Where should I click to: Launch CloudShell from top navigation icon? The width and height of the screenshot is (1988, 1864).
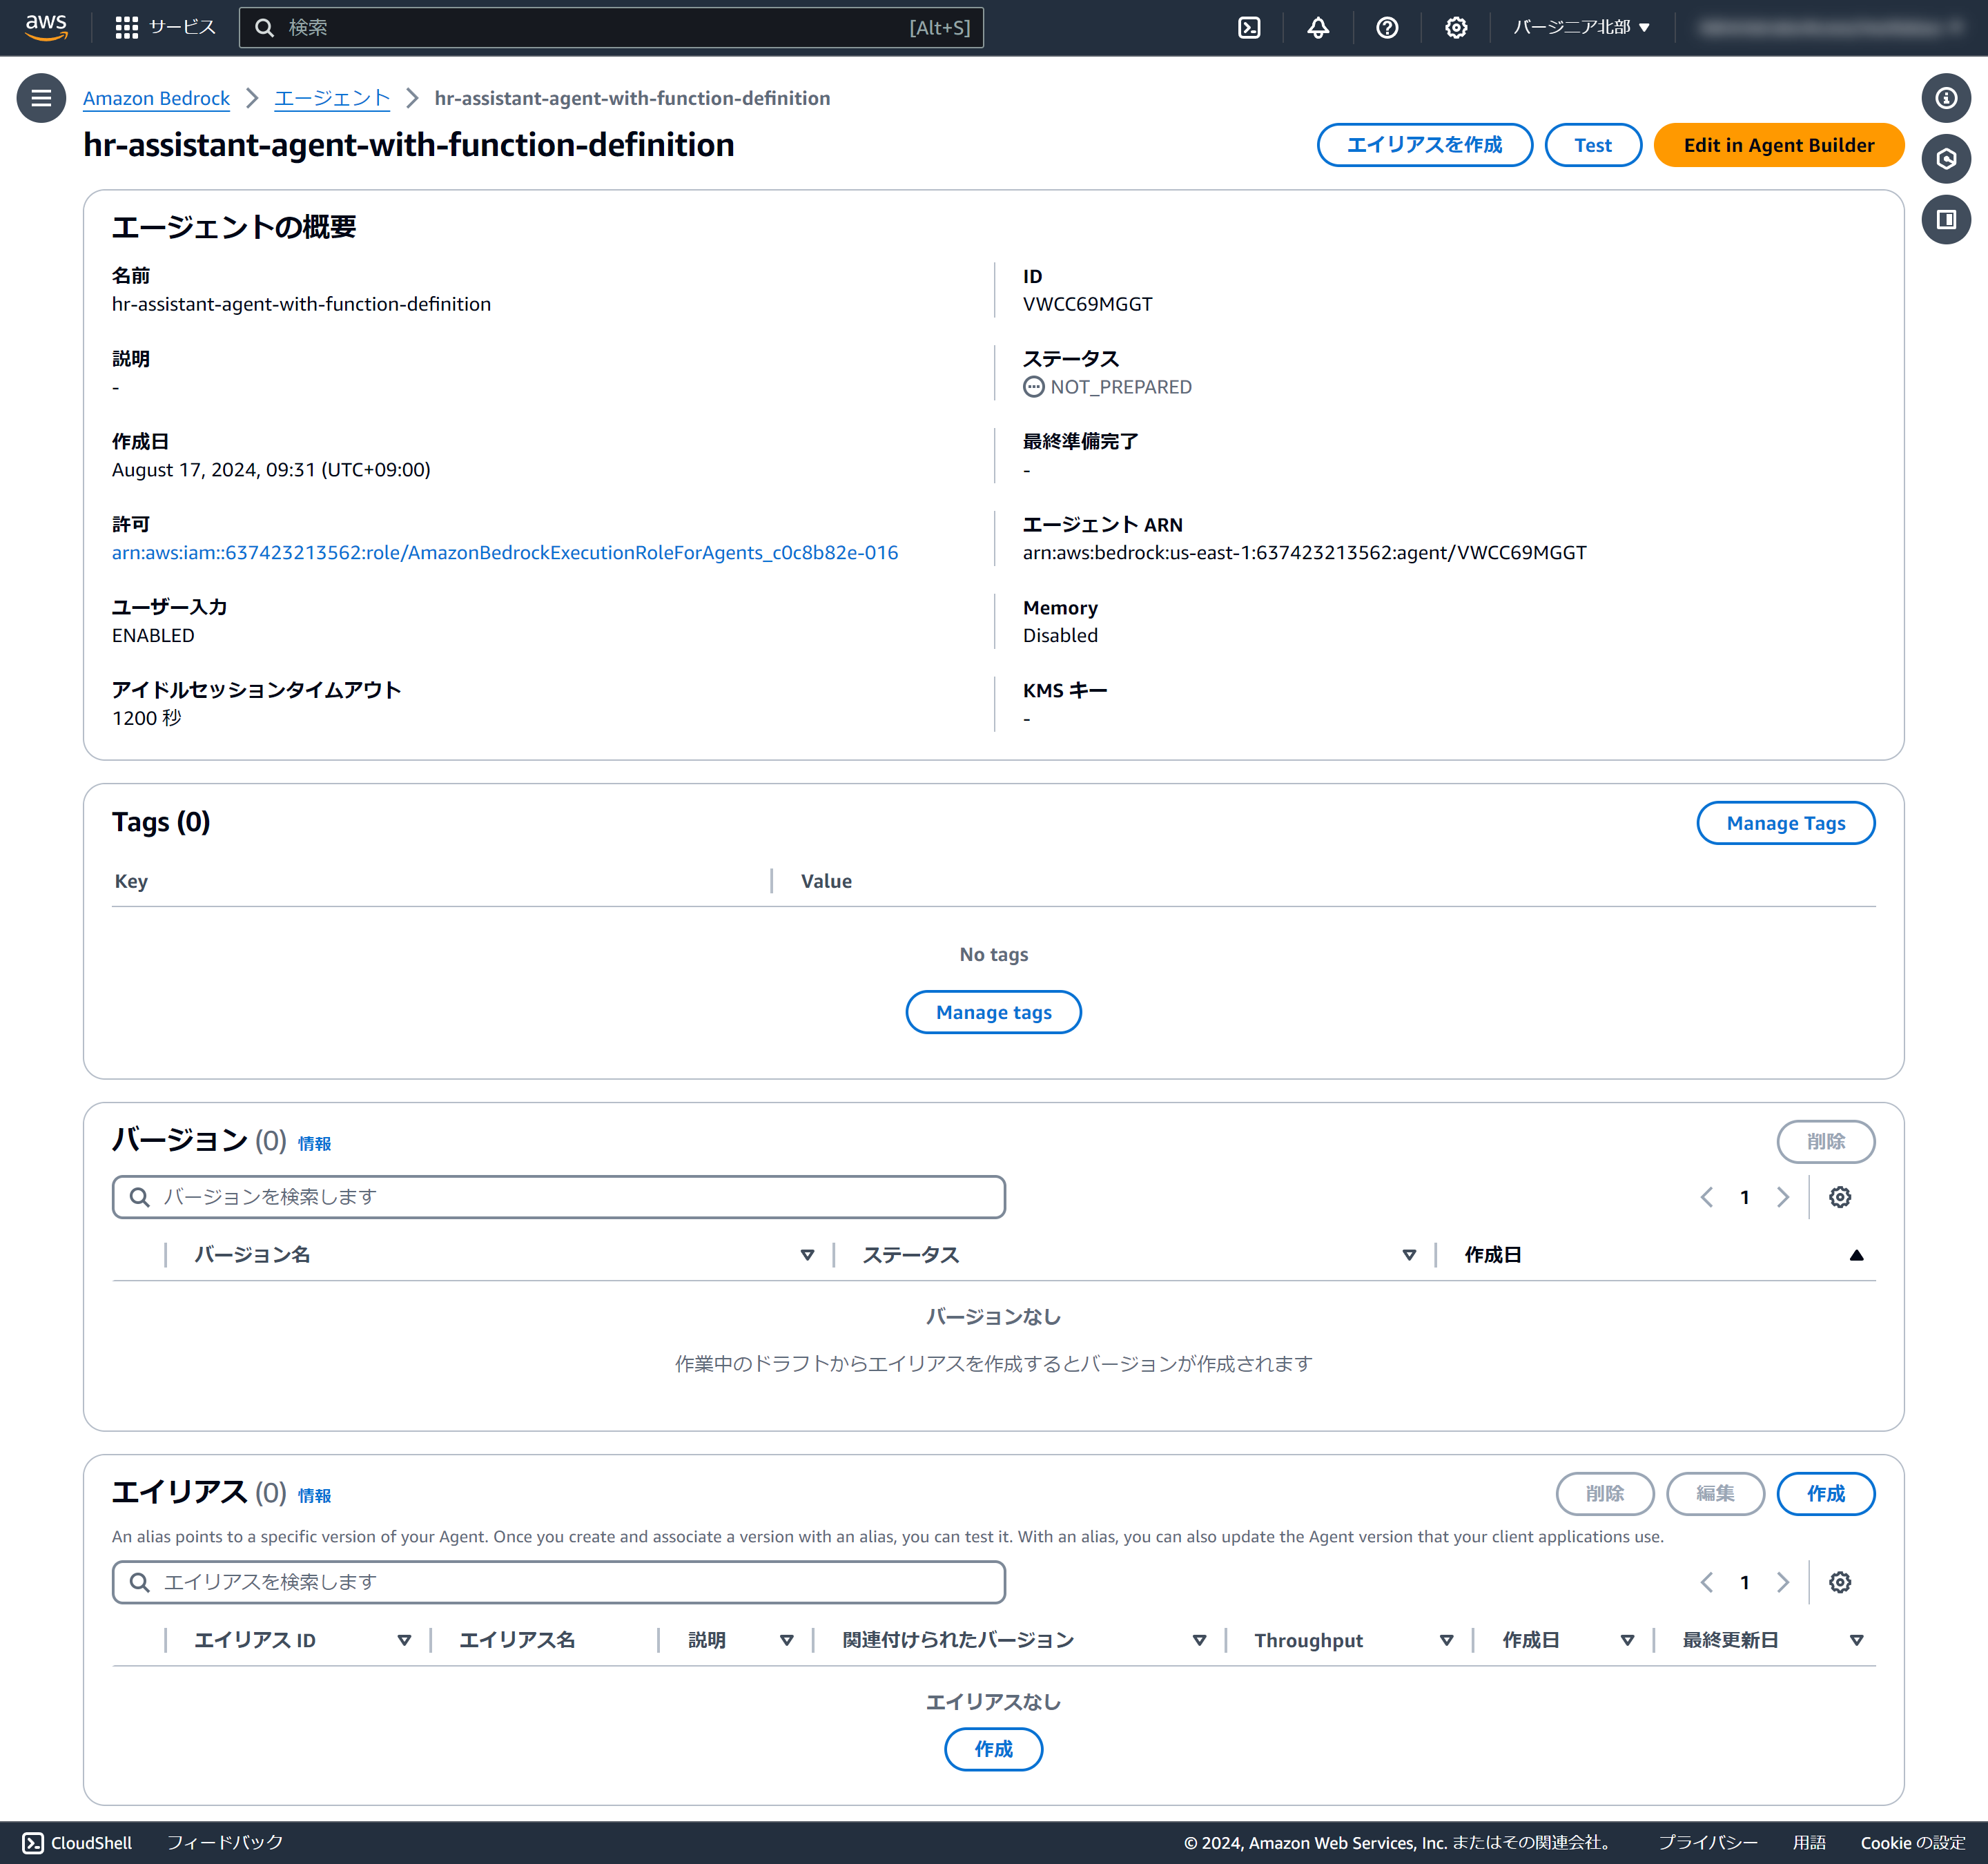pos(1249,28)
